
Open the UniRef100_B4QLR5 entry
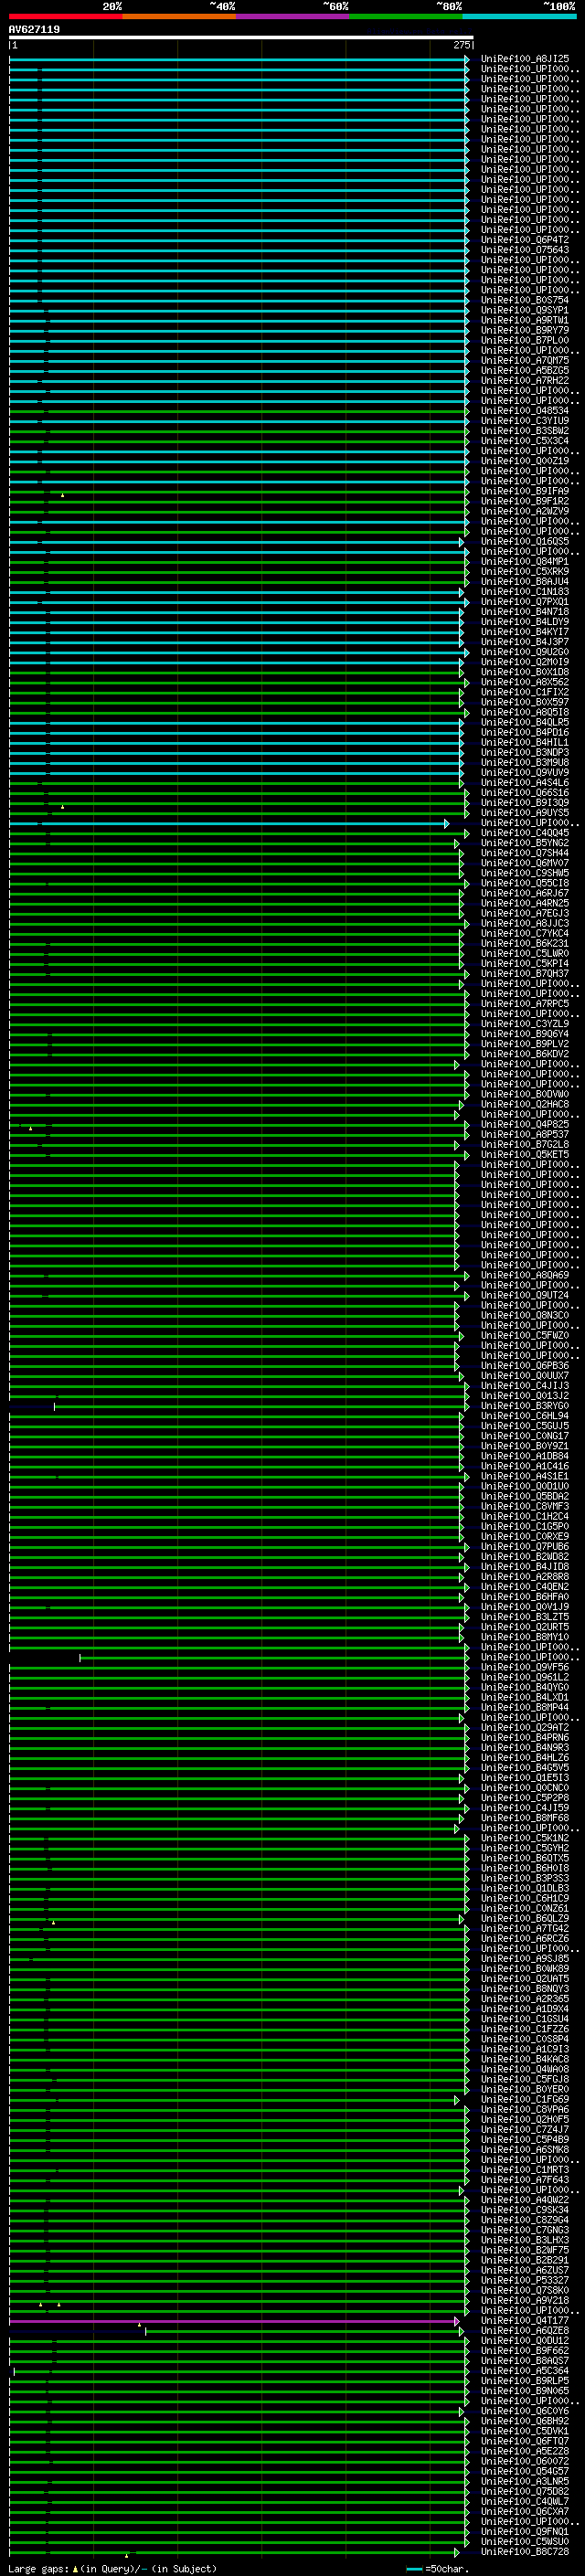[525, 722]
